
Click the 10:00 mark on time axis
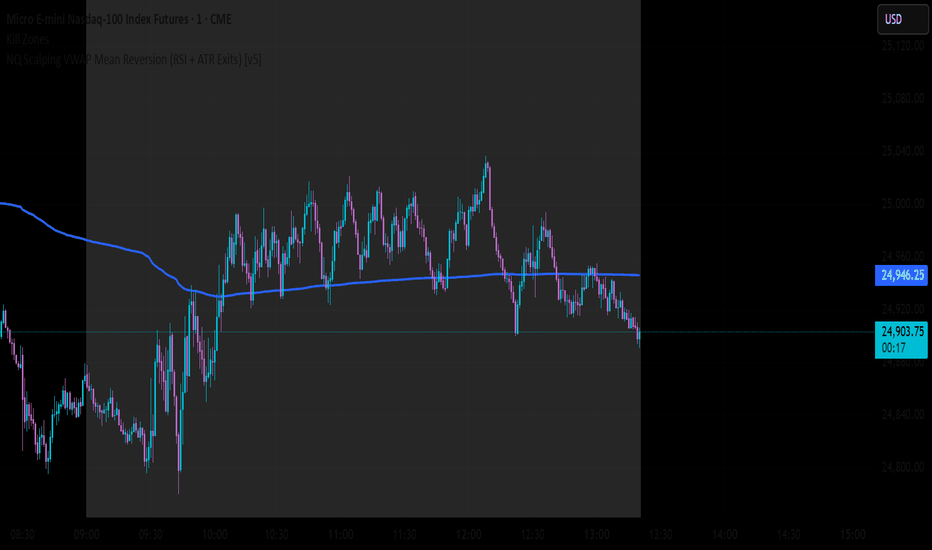coord(215,535)
